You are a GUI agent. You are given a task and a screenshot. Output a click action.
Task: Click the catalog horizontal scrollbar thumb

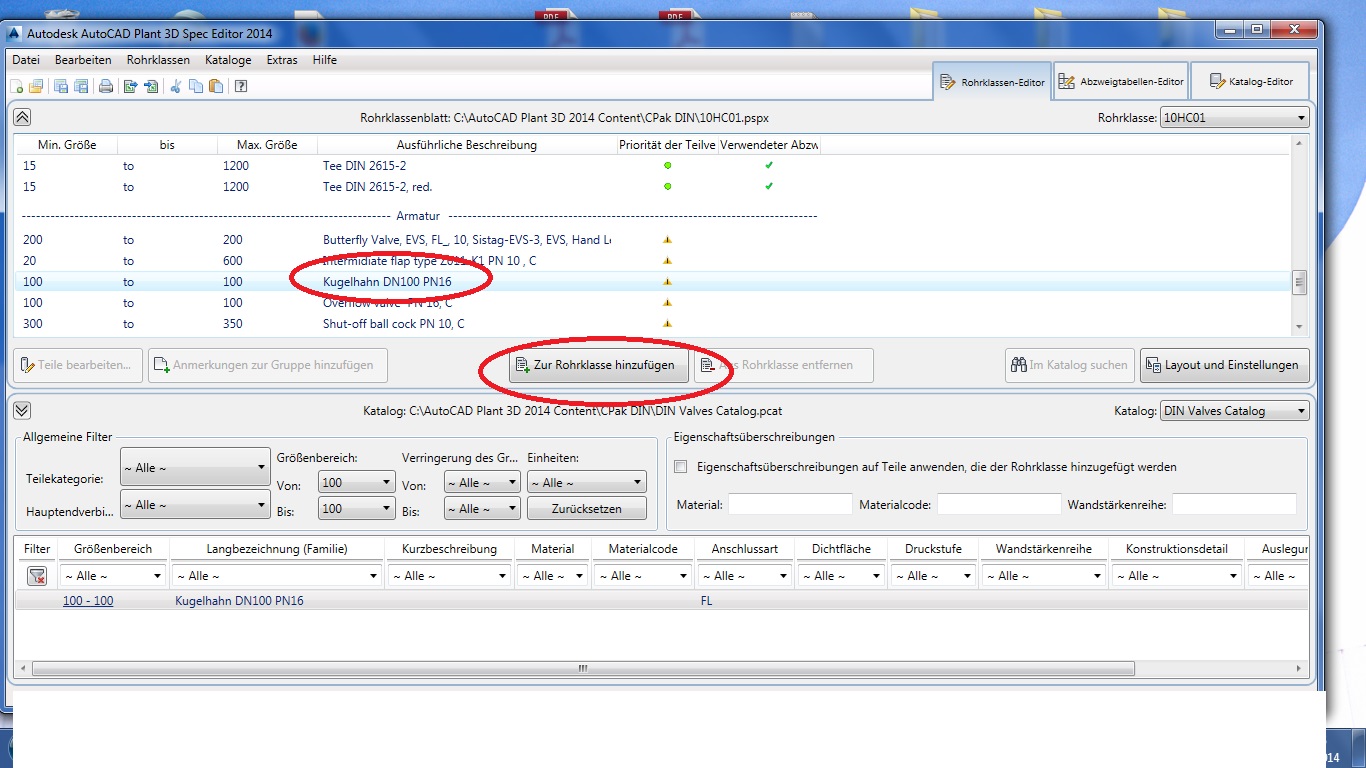(x=583, y=668)
